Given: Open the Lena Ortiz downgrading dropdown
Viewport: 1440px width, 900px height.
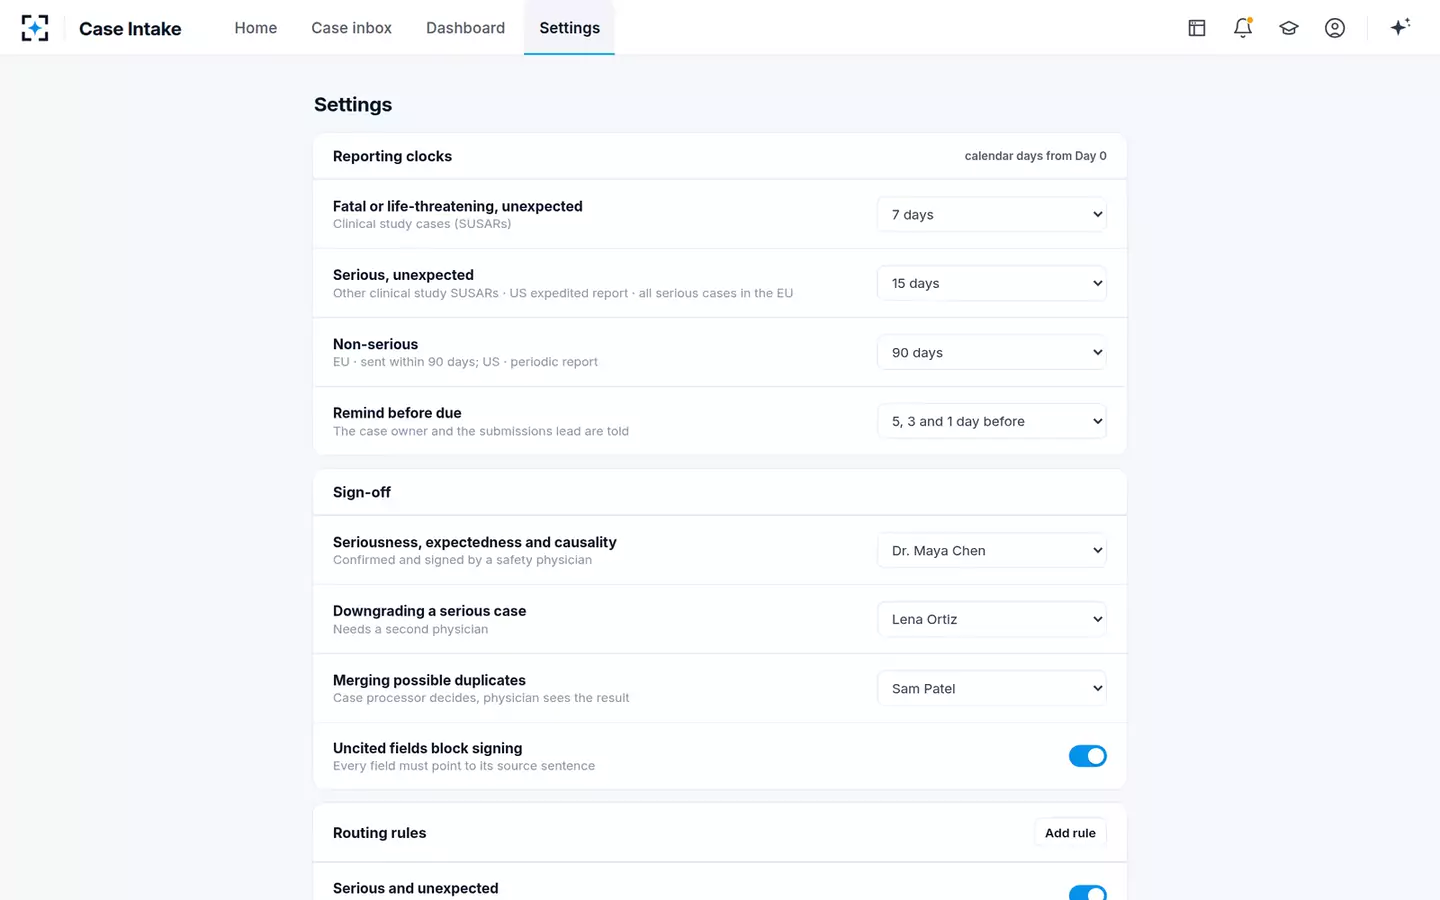Looking at the screenshot, I should [x=992, y=619].
